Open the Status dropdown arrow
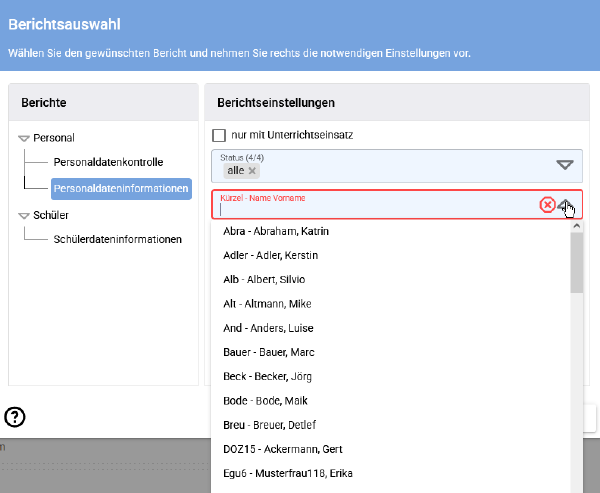Viewport: 600px width, 493px height. [x=565, y=166]
